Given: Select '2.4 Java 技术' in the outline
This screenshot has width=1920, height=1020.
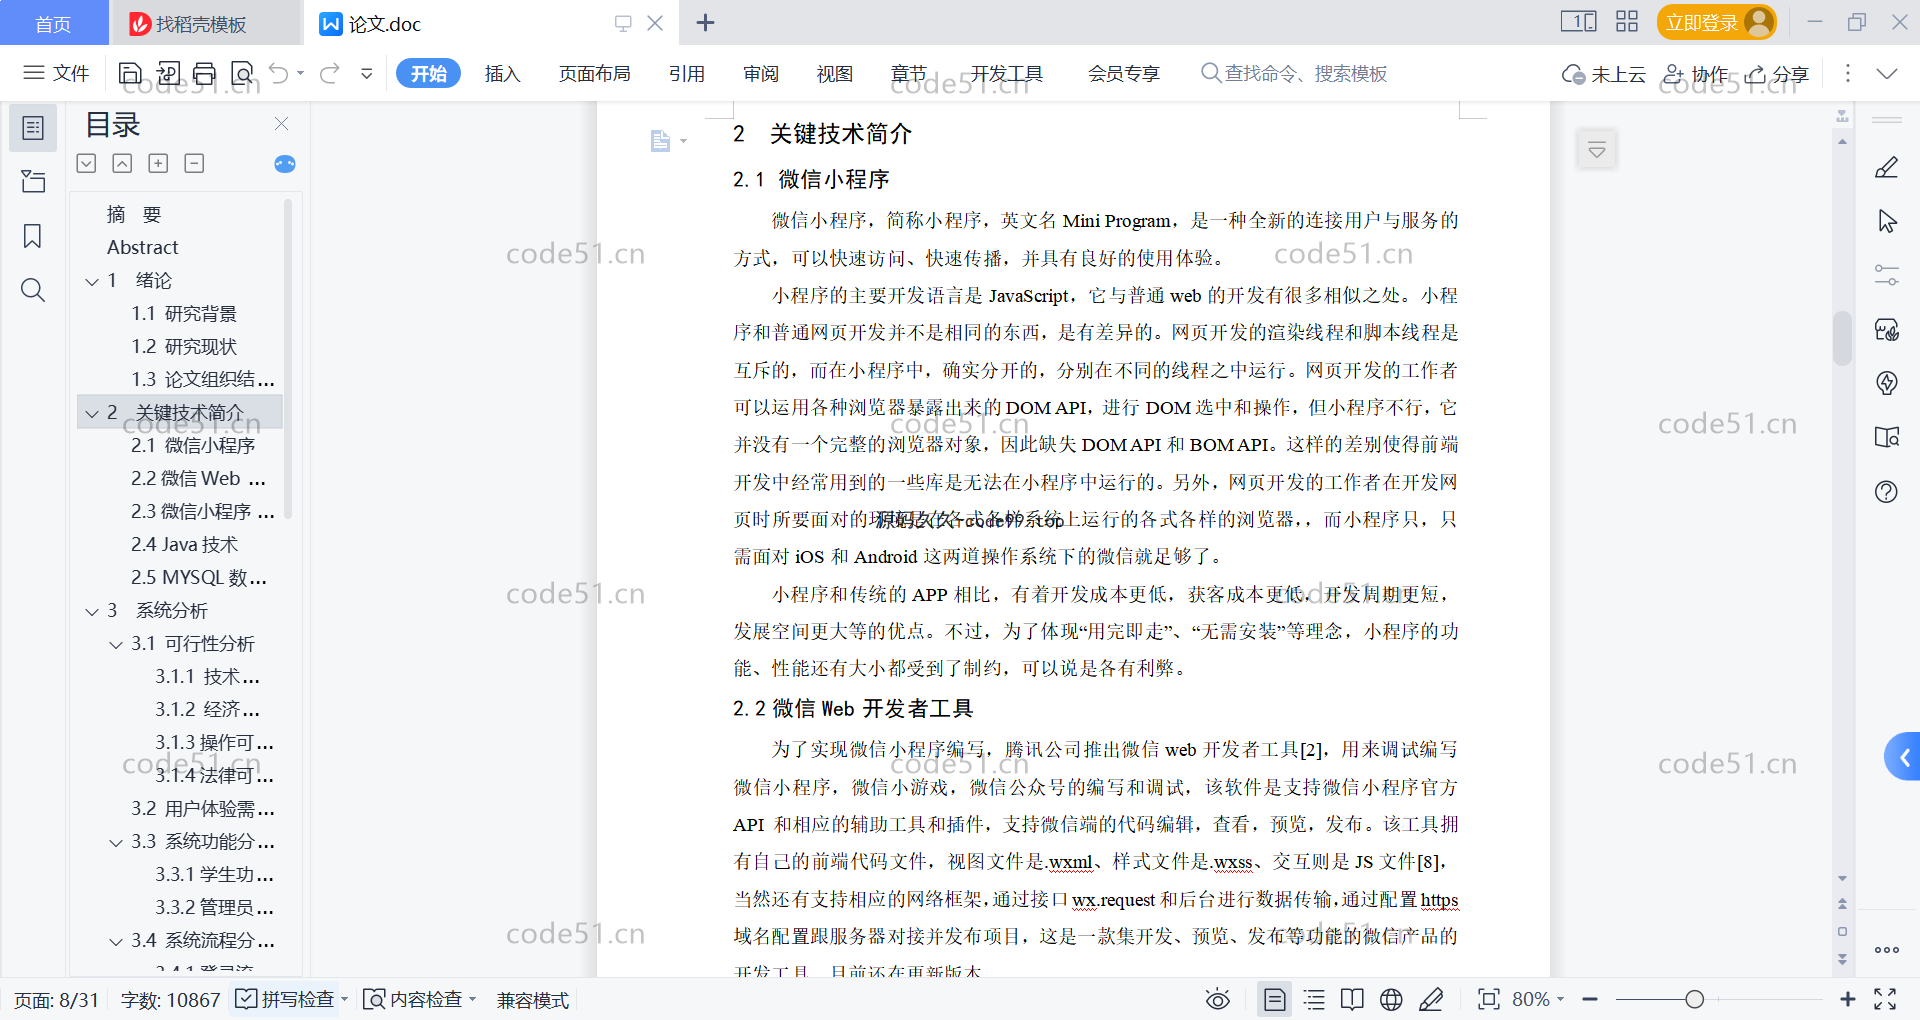Looking at the screenshot, I should pyautogui.click(x=184, y=545).
